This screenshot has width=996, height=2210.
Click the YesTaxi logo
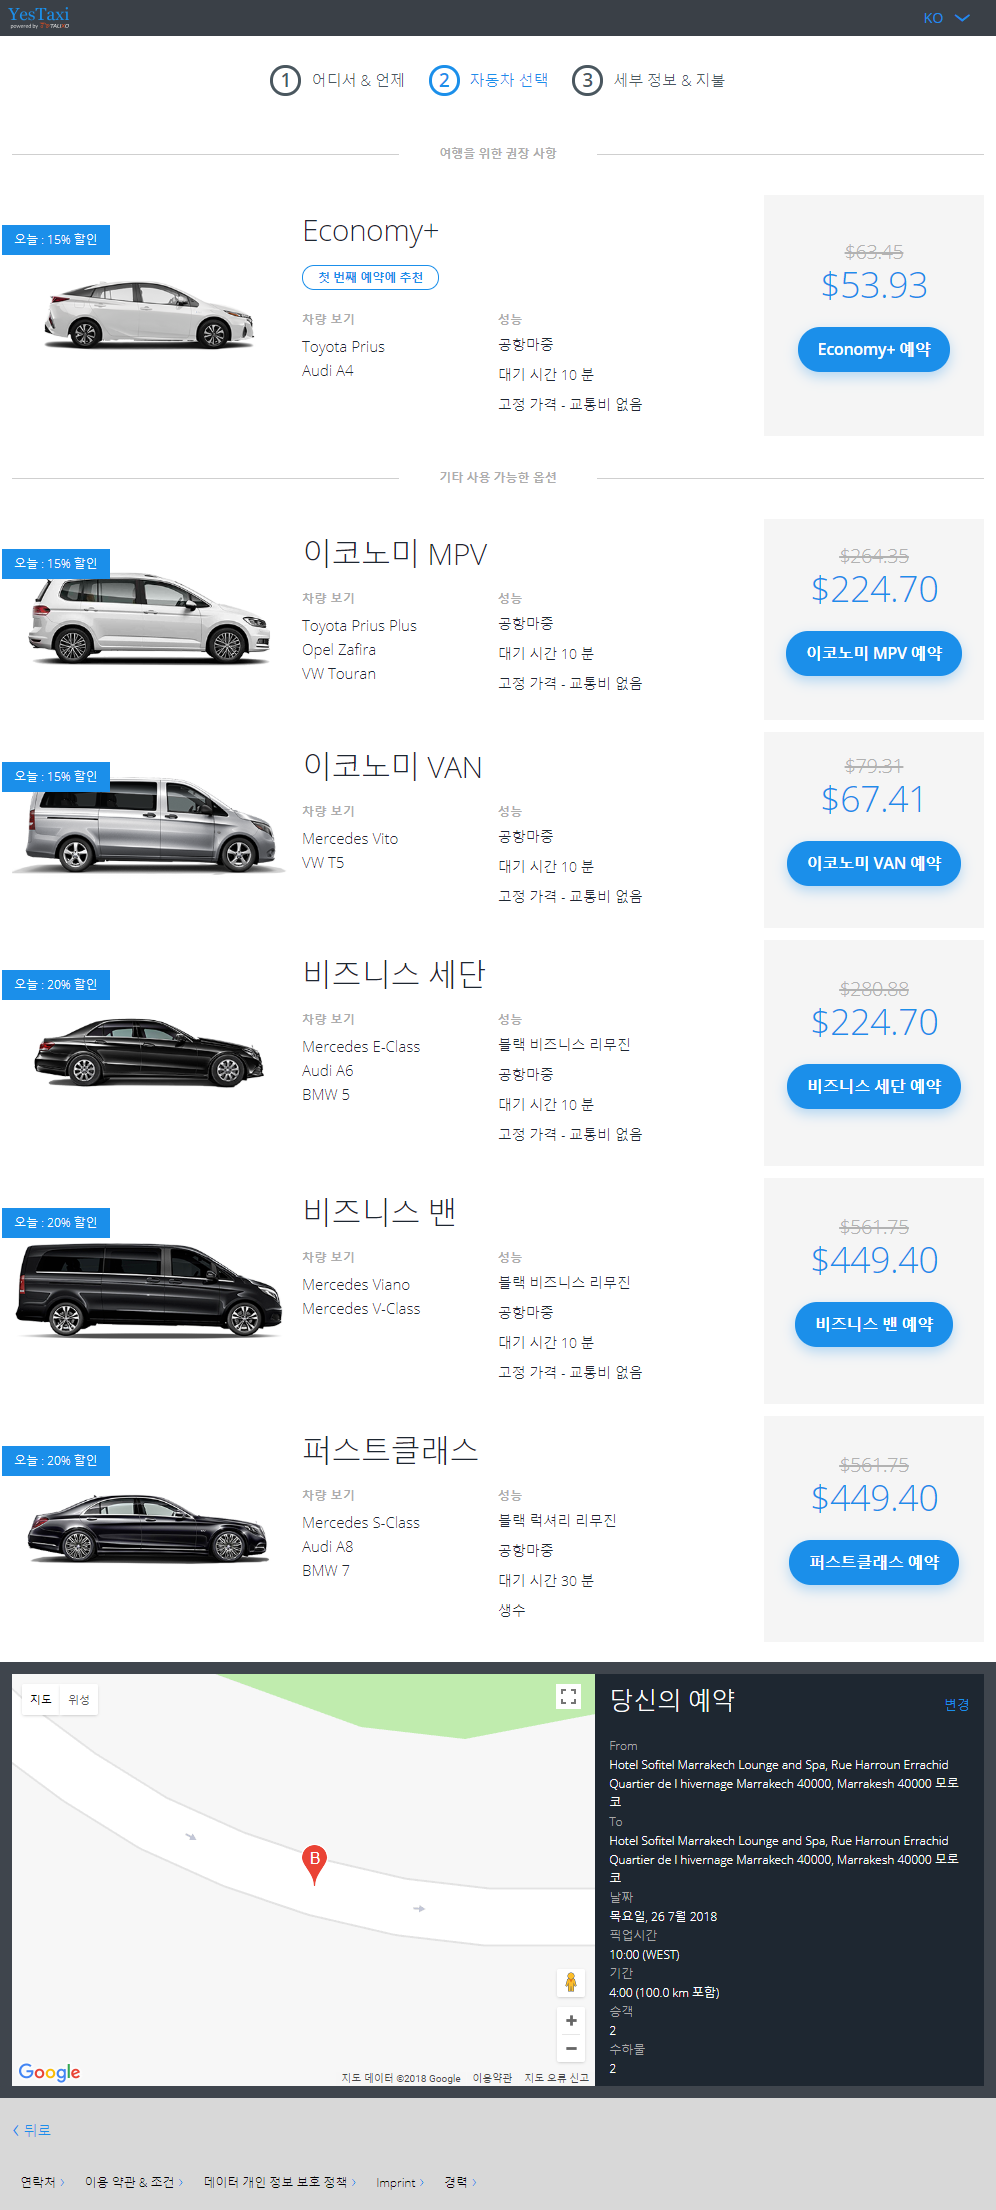click(x=39, y=17)
